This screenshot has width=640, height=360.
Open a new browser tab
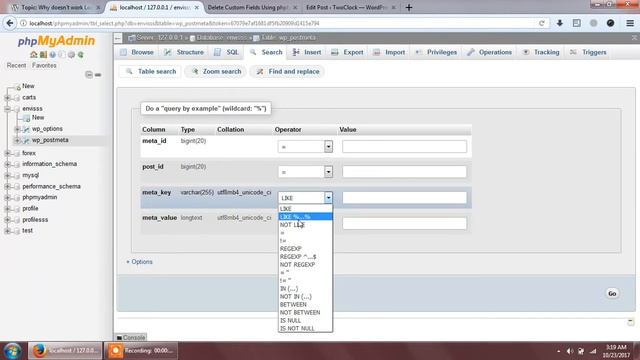pos(409,7)
